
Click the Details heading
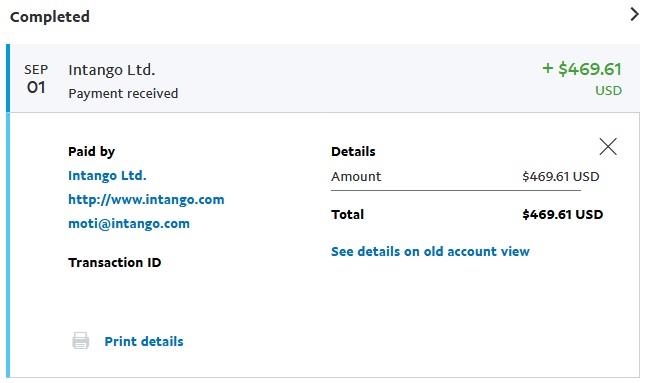353,152
